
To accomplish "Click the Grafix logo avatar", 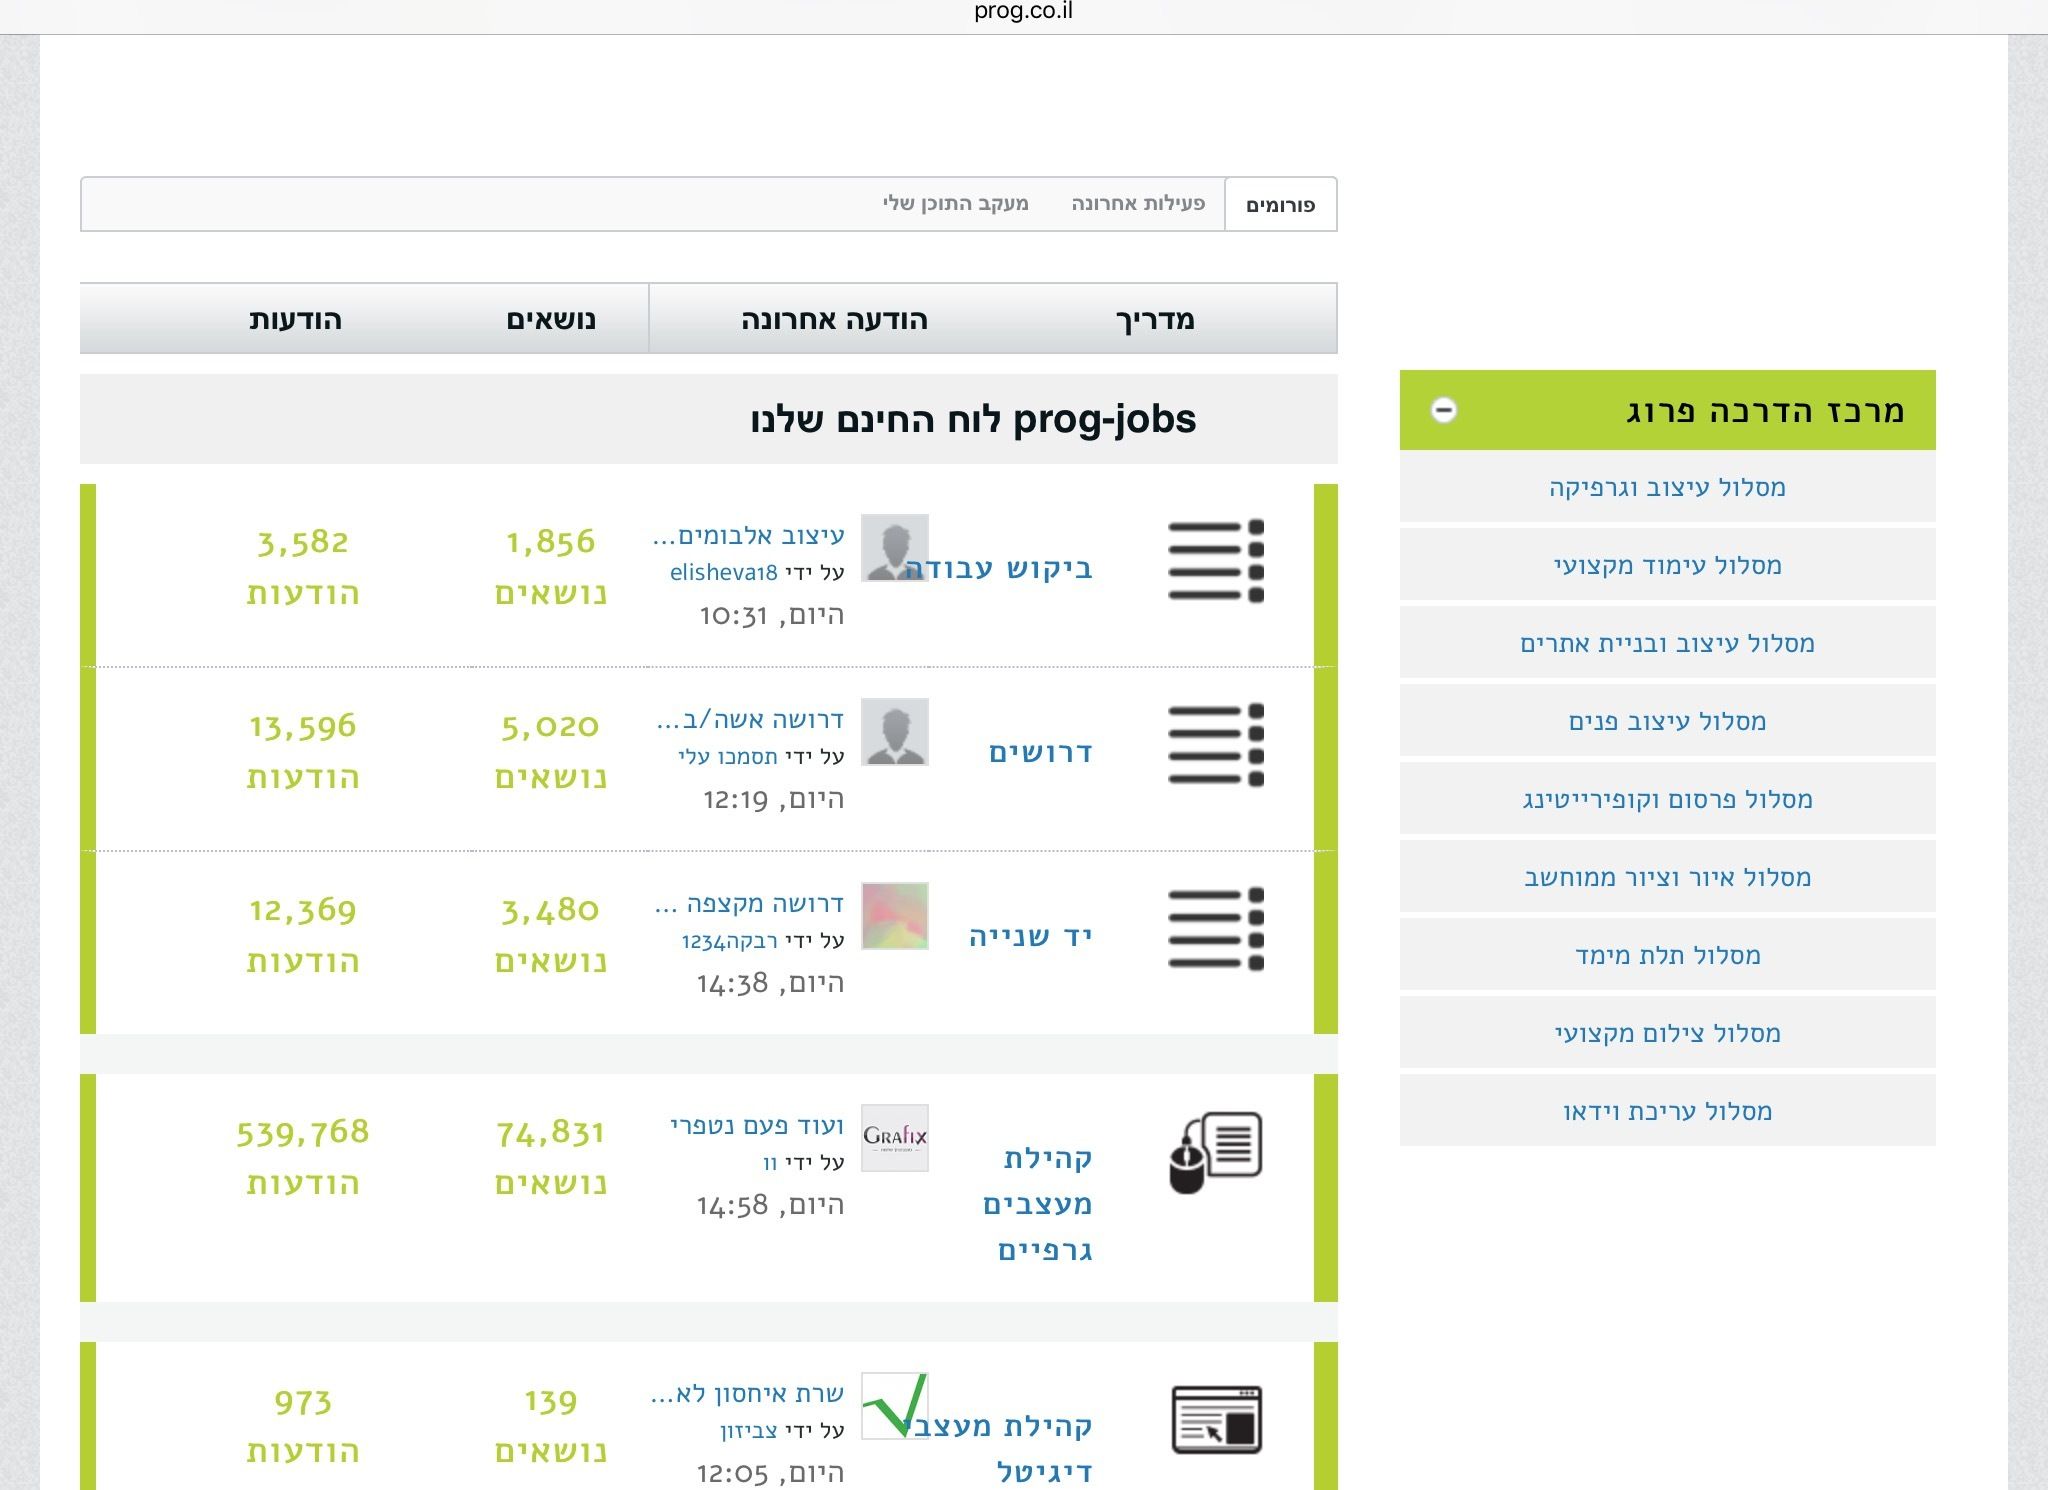I will (x=894, y=1137).
